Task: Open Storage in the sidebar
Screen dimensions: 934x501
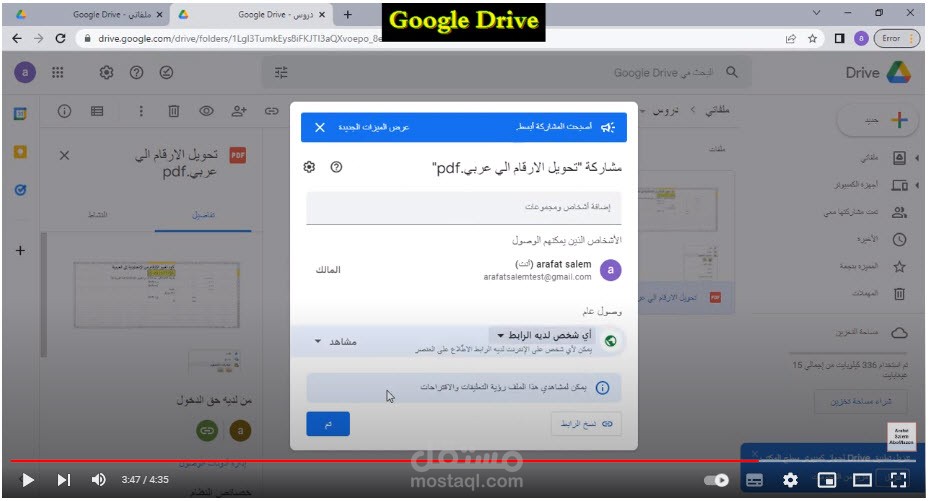Action: 871,332
